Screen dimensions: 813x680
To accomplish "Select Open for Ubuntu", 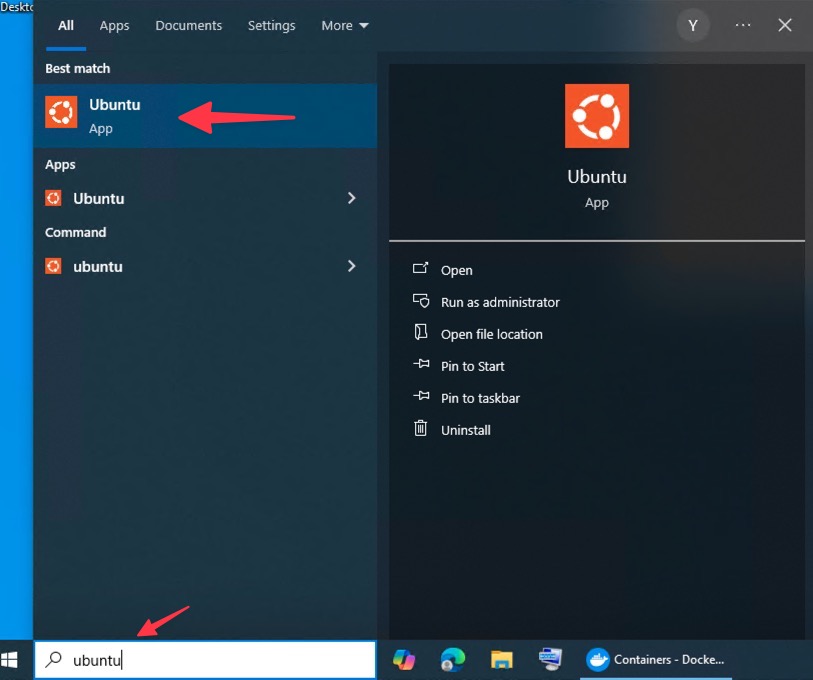I will [456, 270].
